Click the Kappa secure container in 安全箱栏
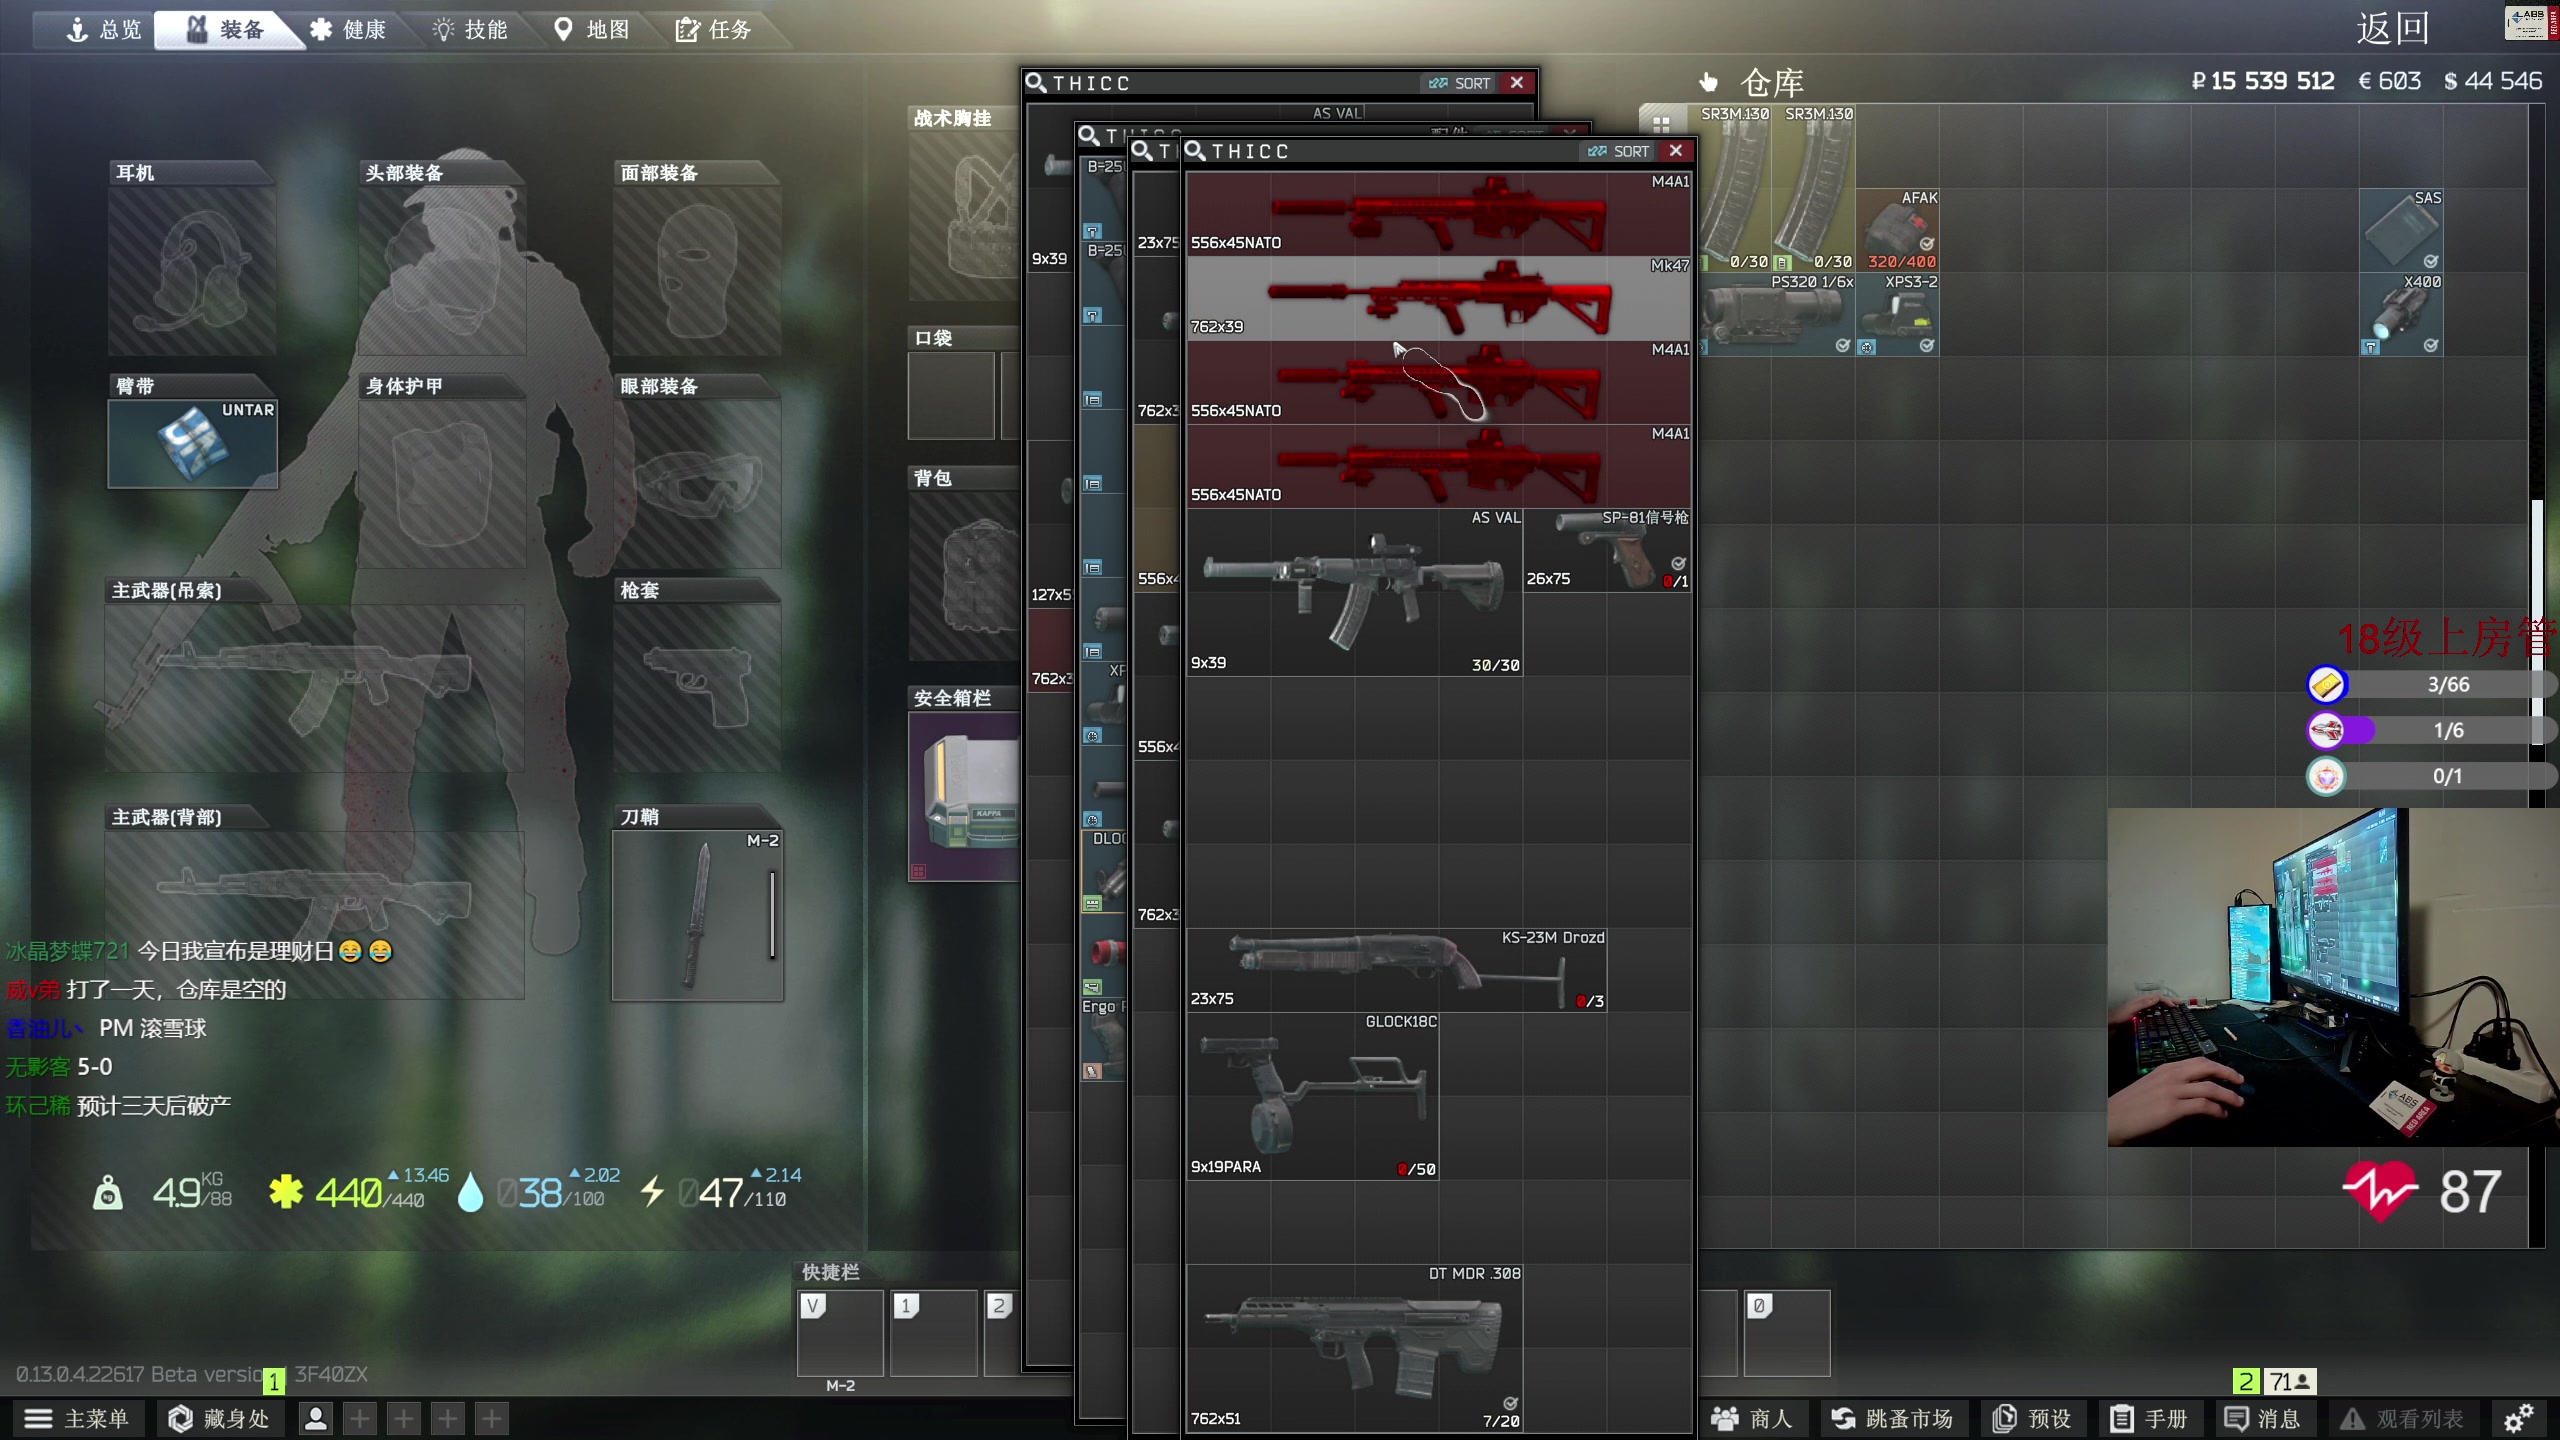The width and height of the screenshot is (2560, 1440). (964, 796)
